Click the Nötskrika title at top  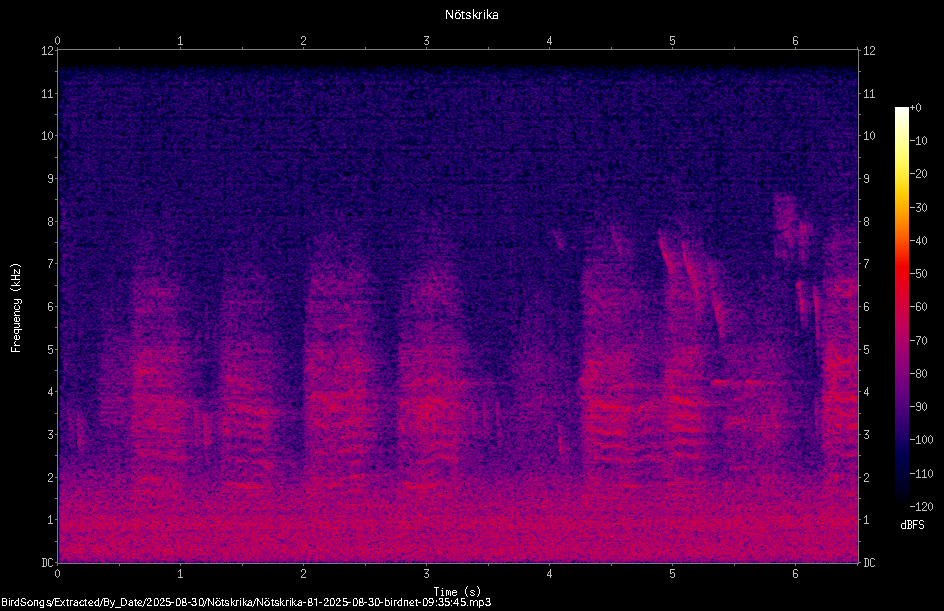(x=471, y=15)
